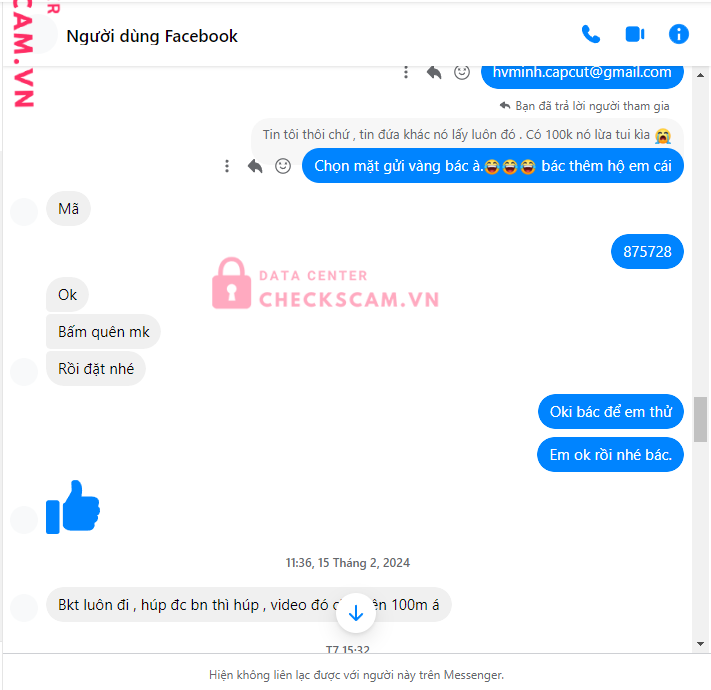
Task: Select the '875728' code message bubble
Action: coord(647,252)
